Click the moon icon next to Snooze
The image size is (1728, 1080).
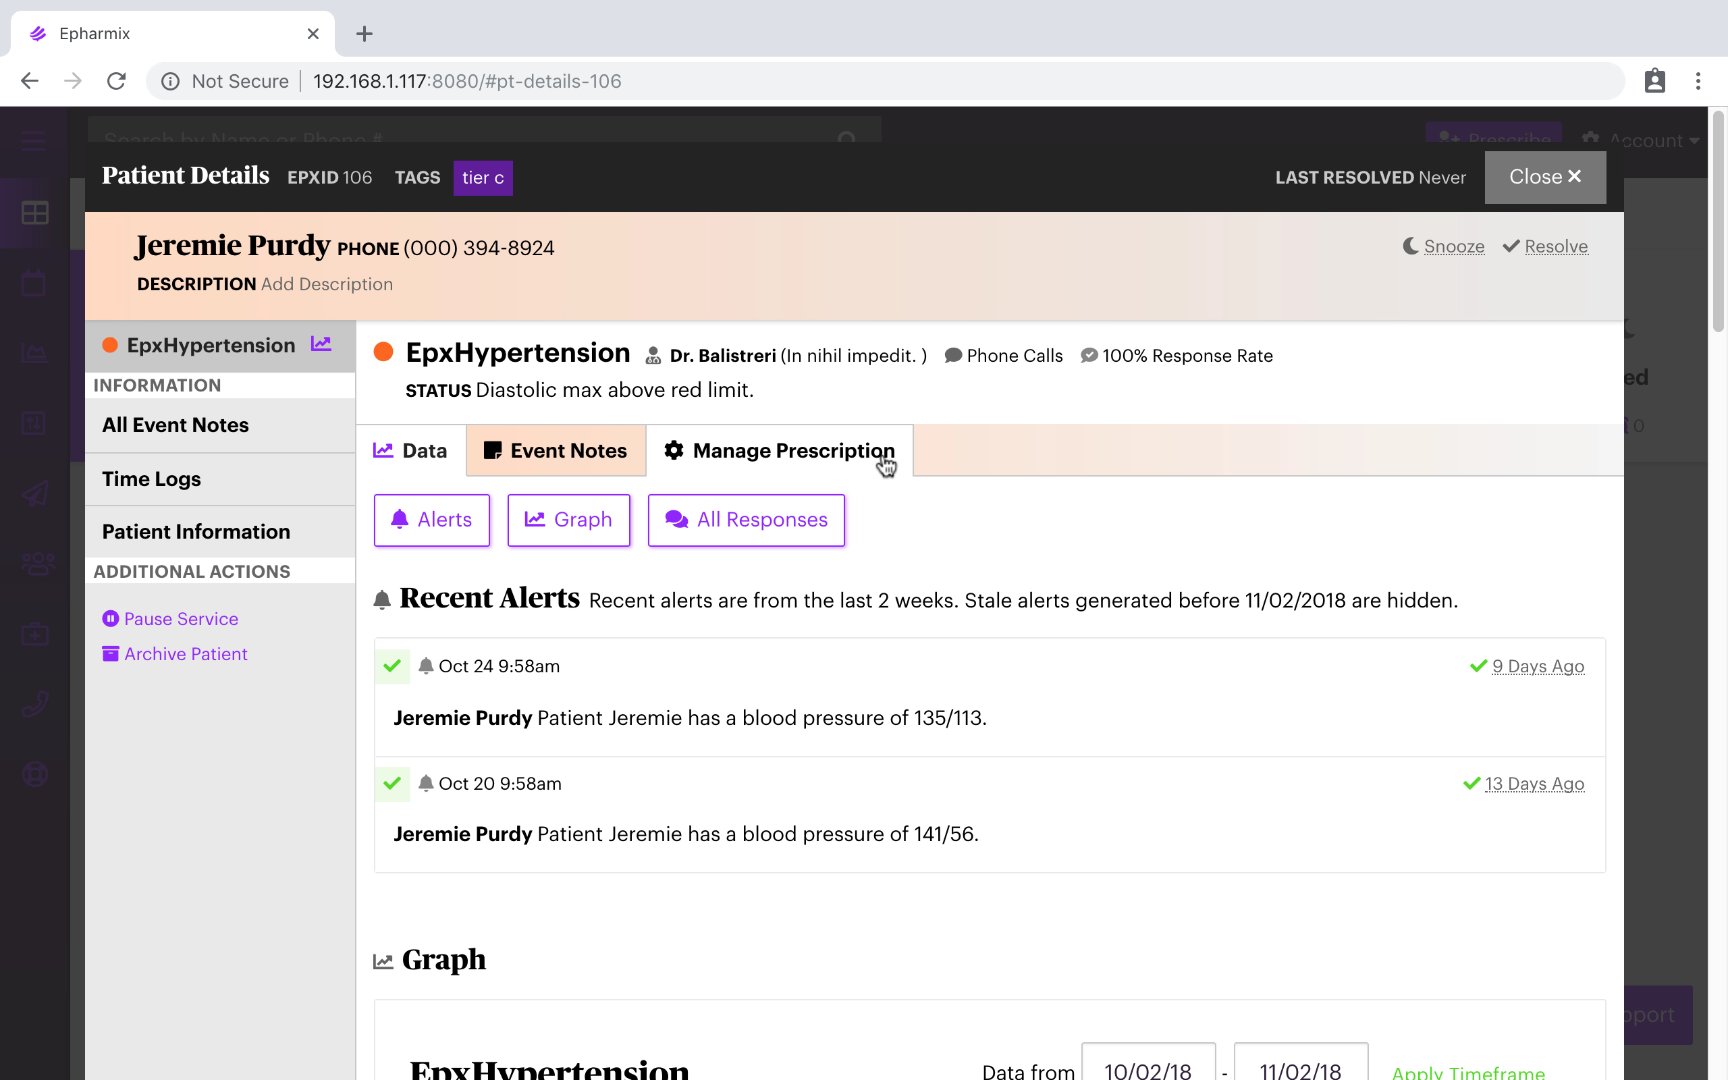click(1410, 246)
